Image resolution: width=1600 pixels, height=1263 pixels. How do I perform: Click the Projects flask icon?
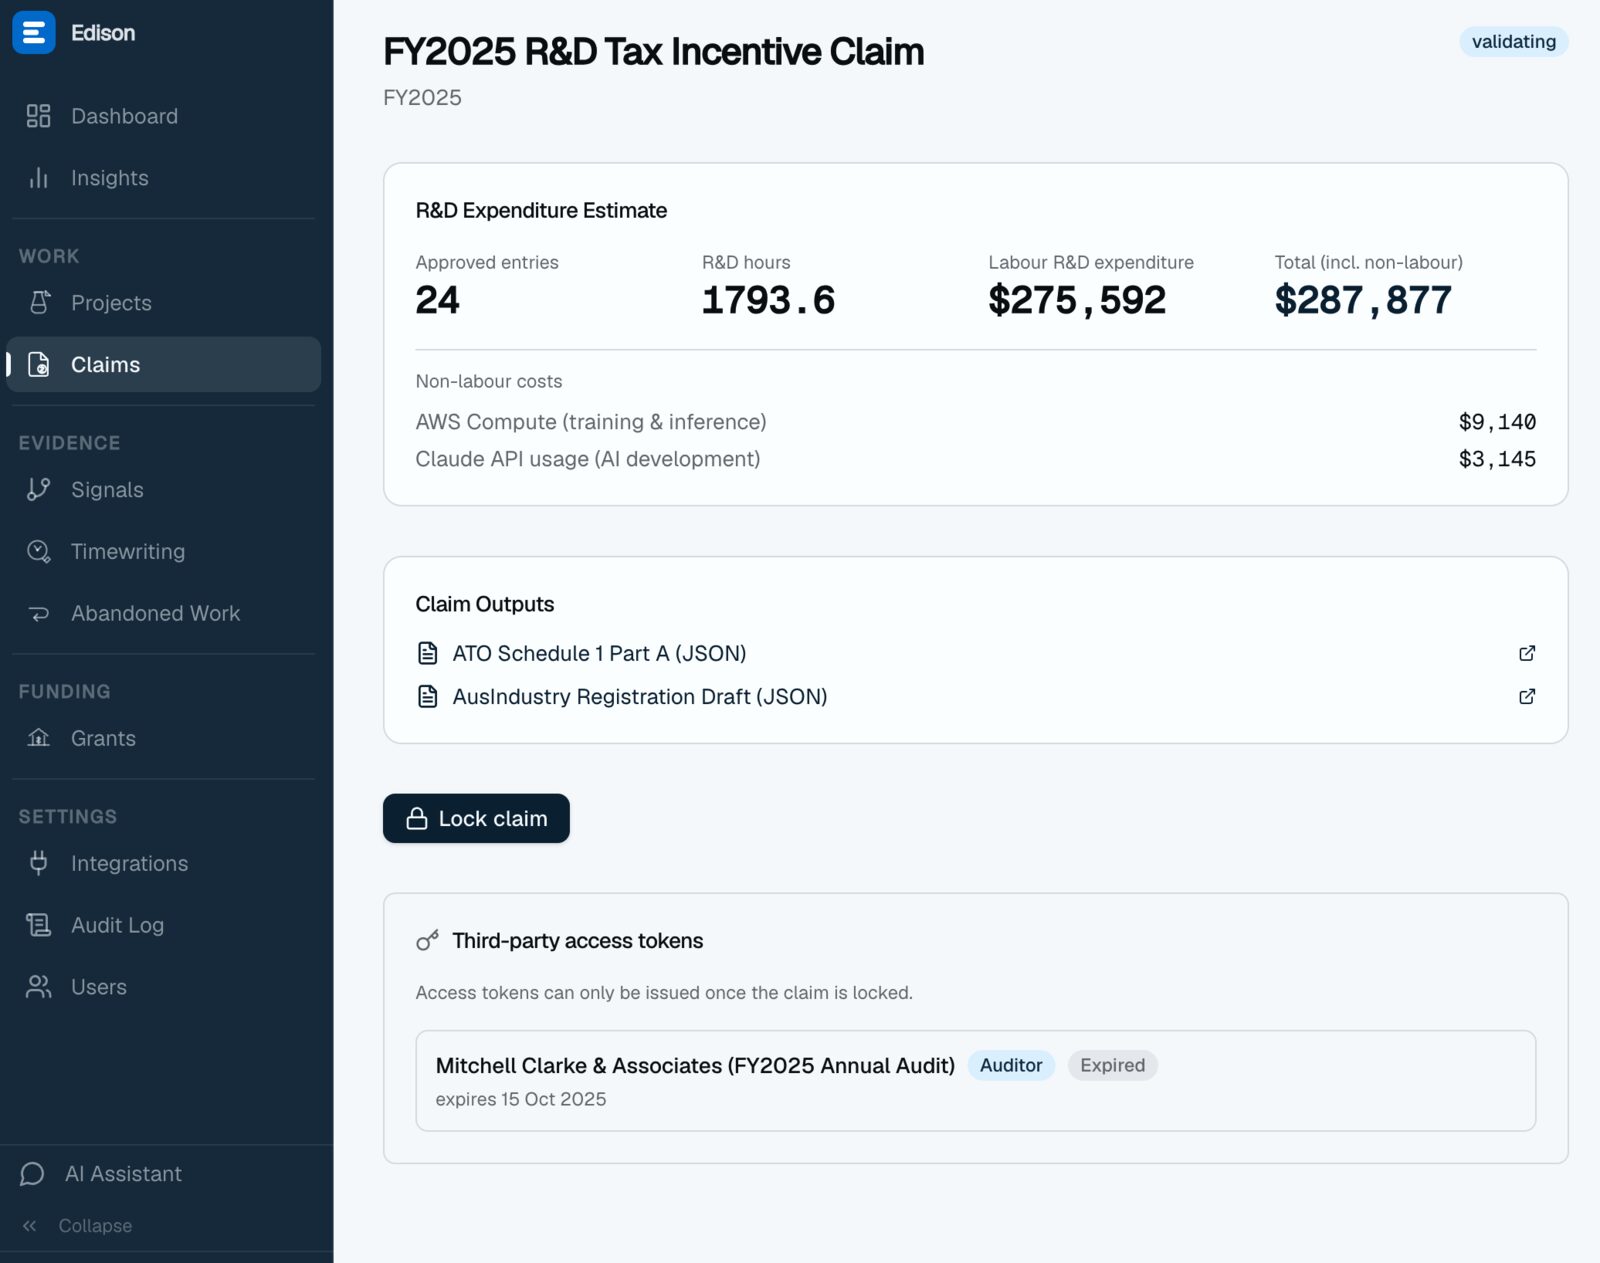tap(38, 303)
